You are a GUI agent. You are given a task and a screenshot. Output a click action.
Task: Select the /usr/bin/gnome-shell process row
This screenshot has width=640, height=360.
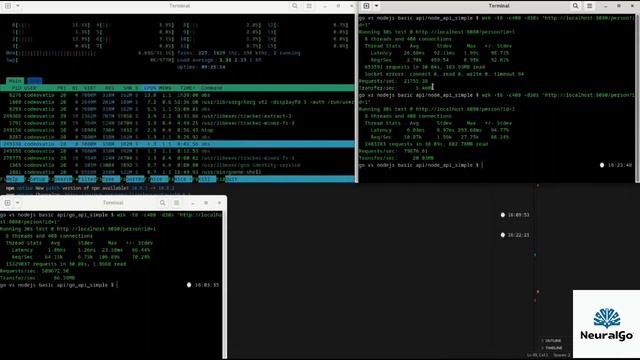[177, 172]
